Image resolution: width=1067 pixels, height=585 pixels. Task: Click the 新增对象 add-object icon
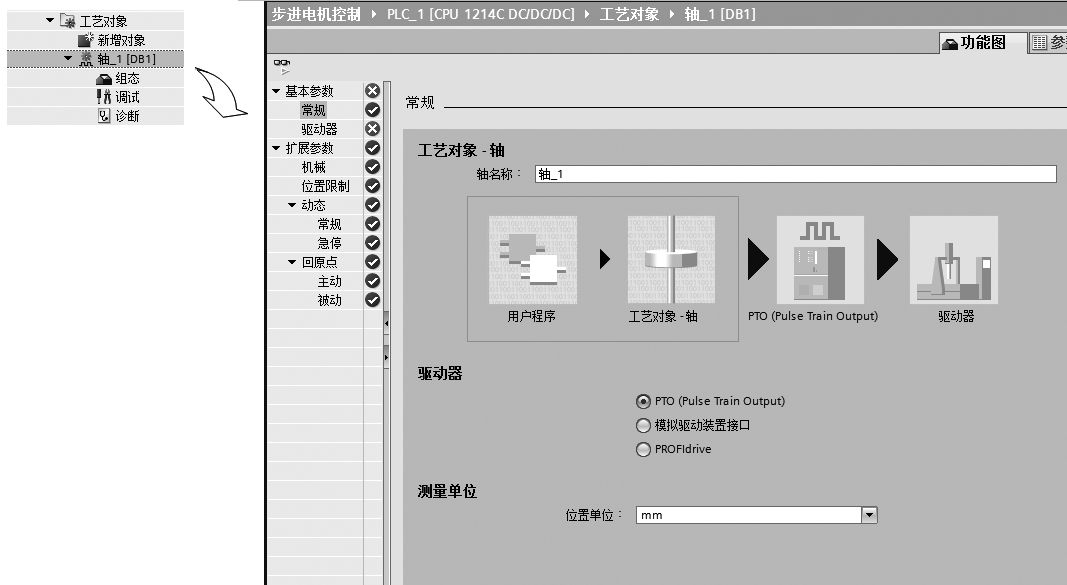(86, 39)
